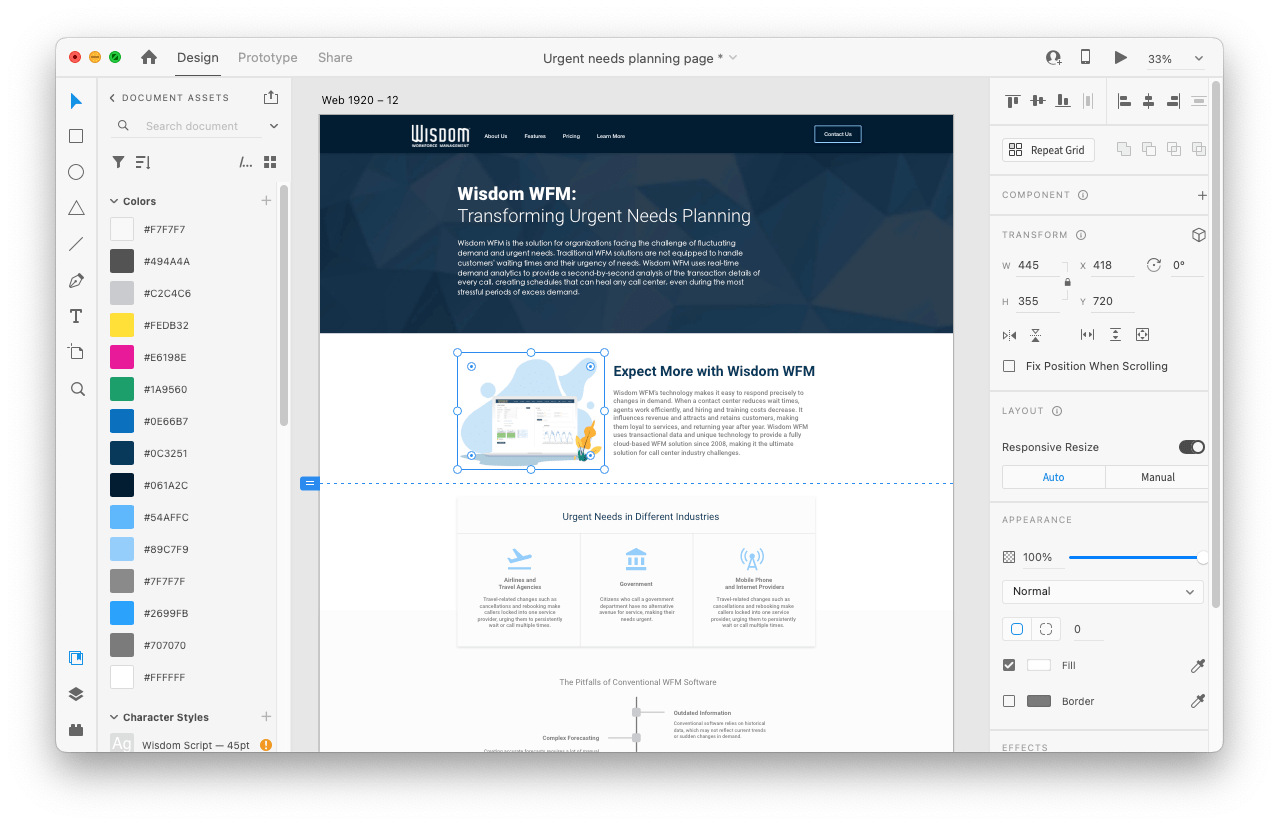Select the Line tool
This screenshot has width=1279, height=826.
coord(76,244)
